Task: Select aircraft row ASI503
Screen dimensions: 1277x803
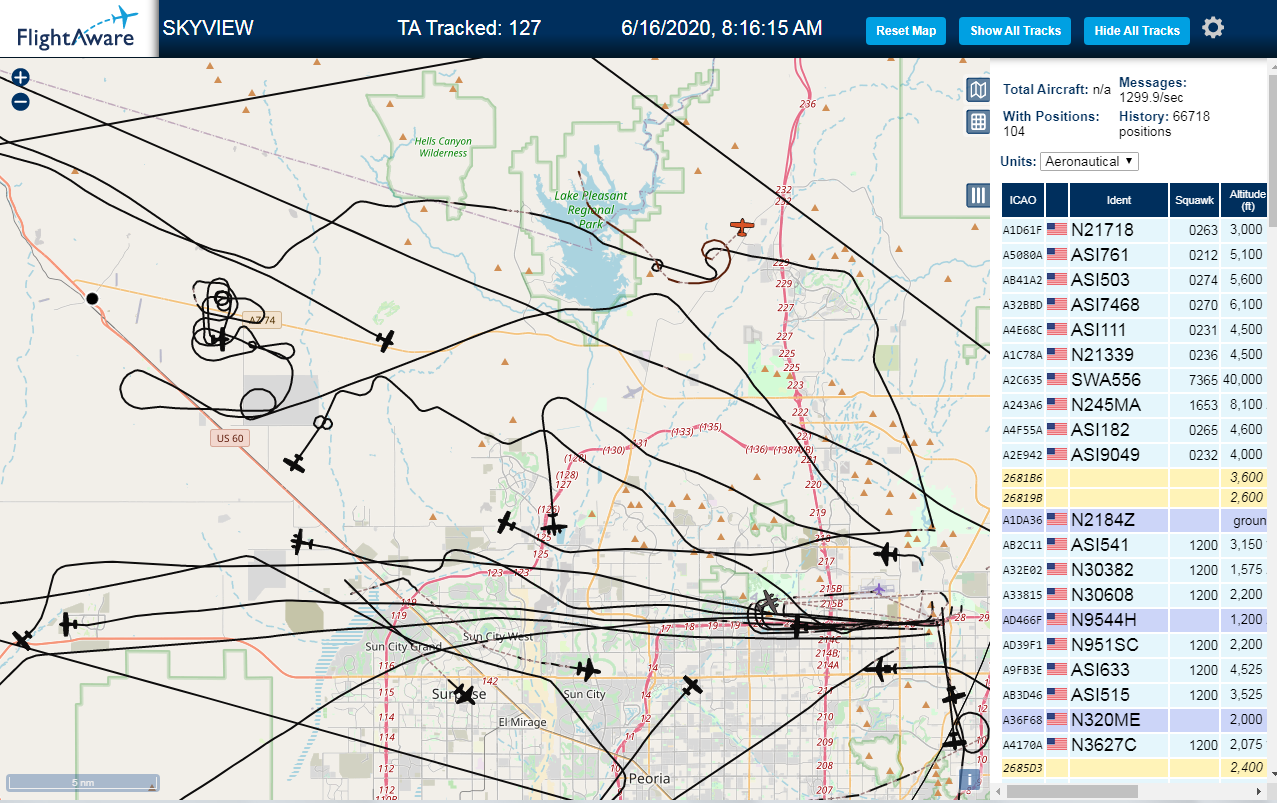Action: pos(1135,280)
